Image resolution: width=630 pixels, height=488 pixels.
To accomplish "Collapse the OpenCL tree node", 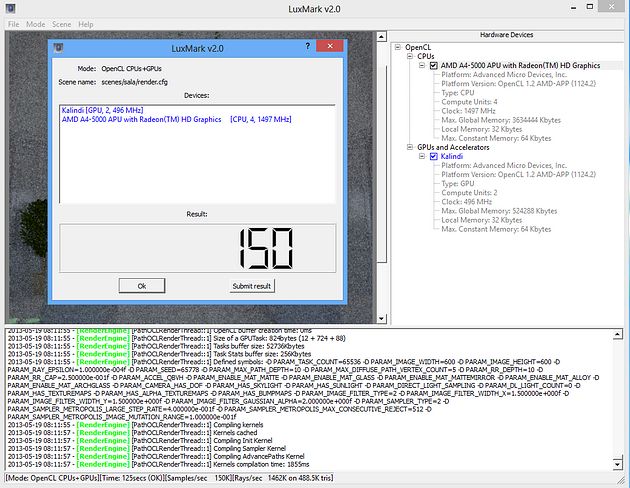I will 398,47.
